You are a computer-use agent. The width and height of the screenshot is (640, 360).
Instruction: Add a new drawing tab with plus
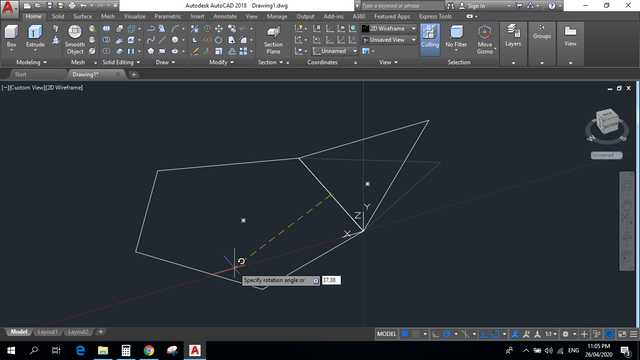(133, 74)
